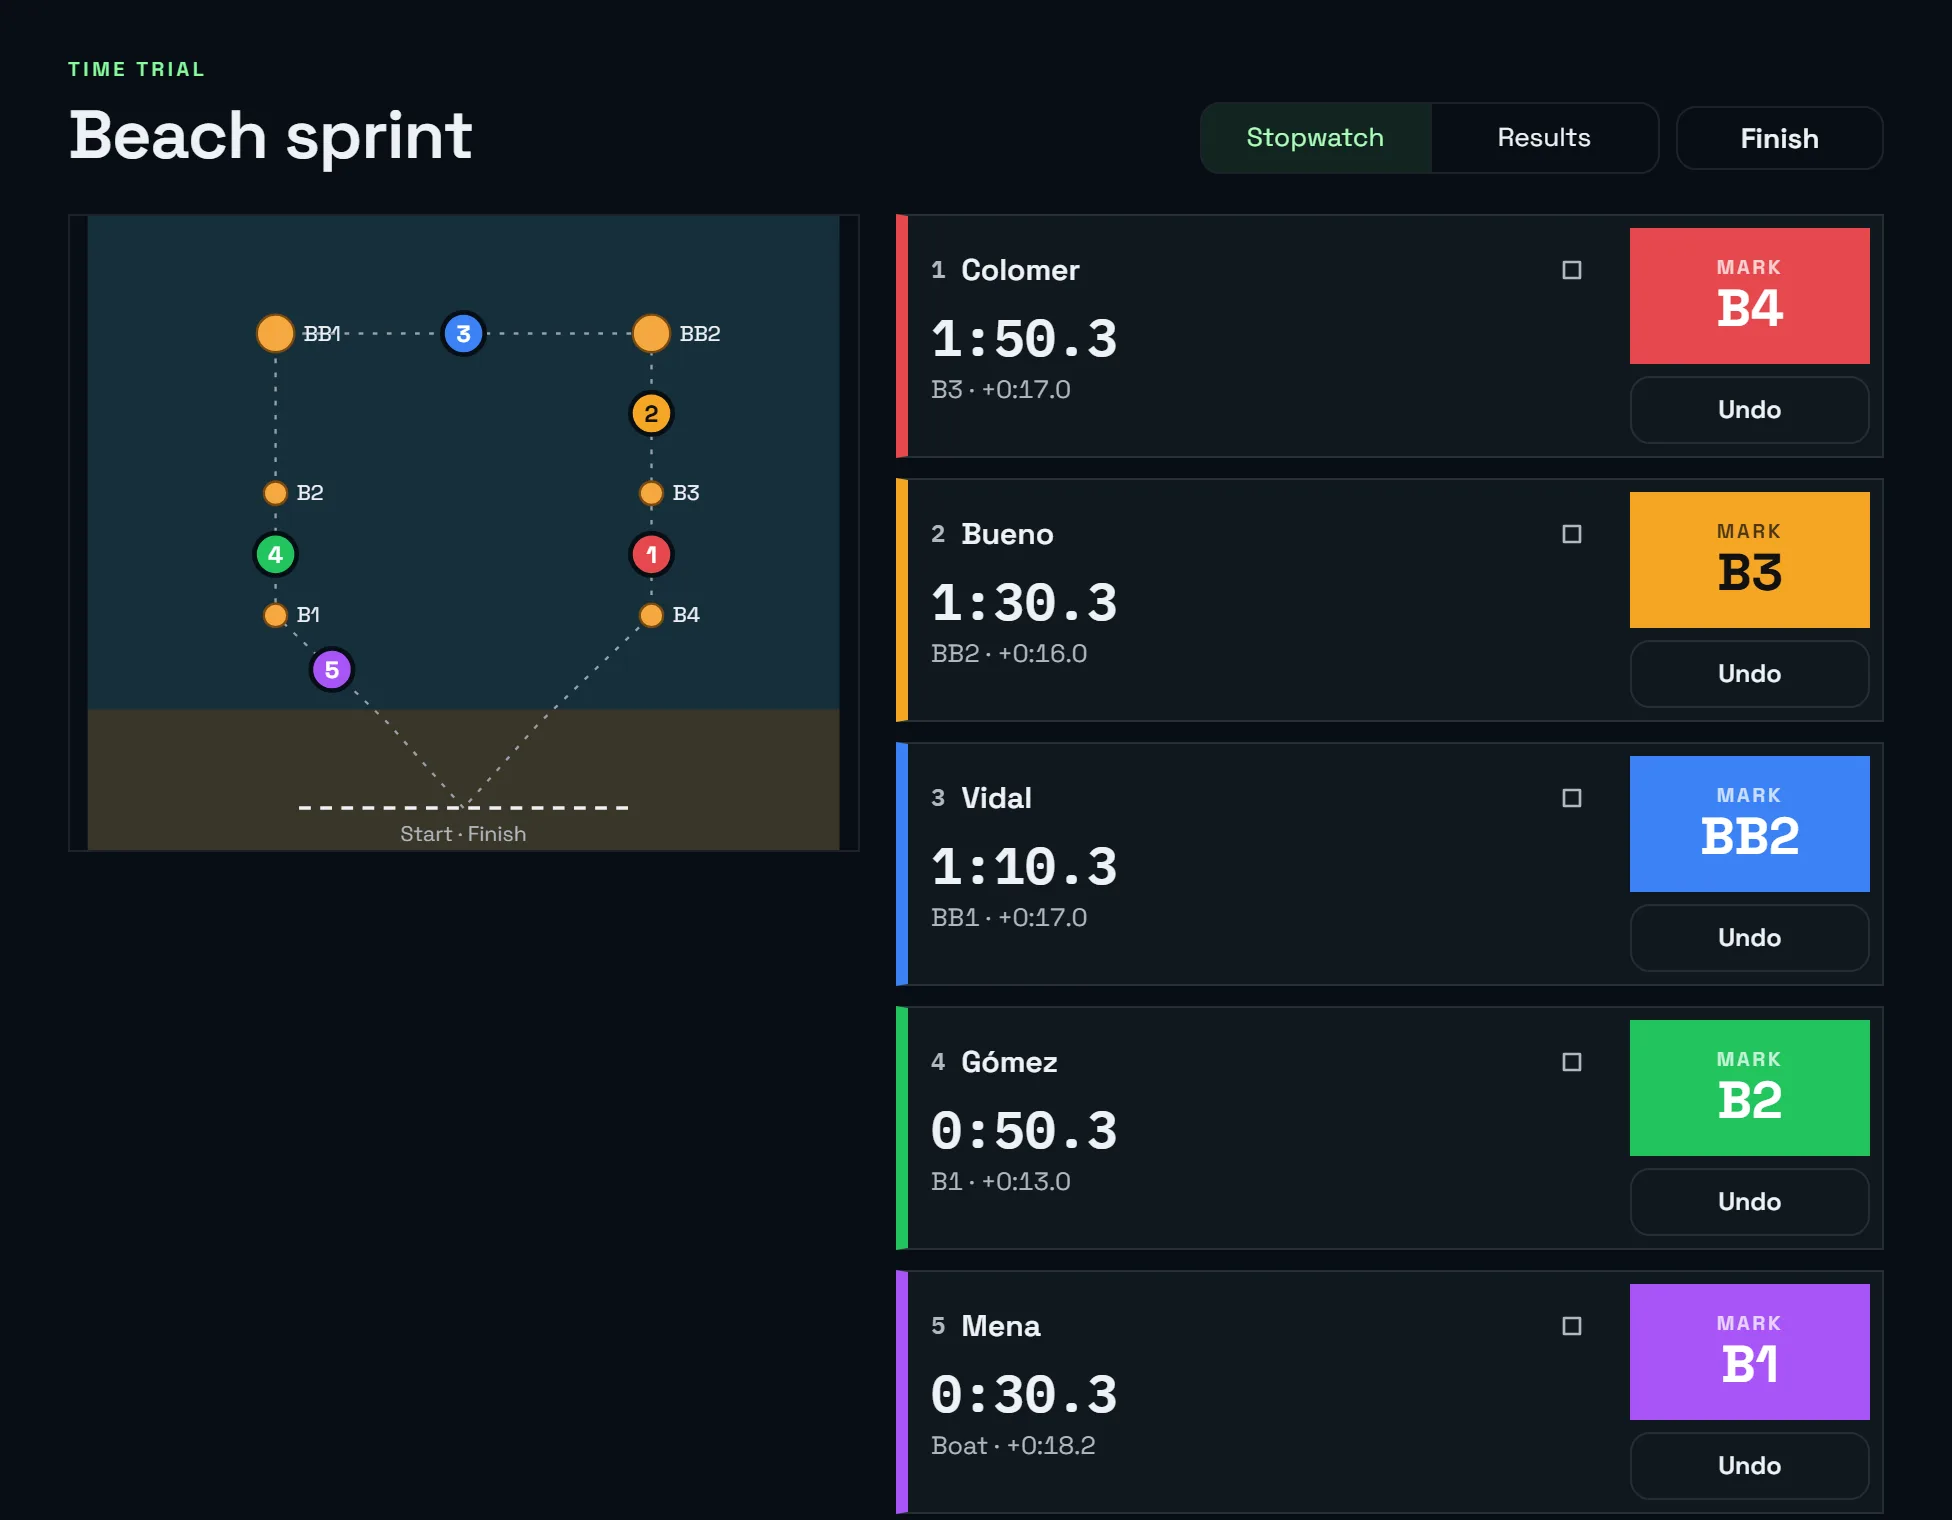Click the Beach sprint heading
The width and height of the screenshot is (1952, 1520).
click(x=270, y=135)
